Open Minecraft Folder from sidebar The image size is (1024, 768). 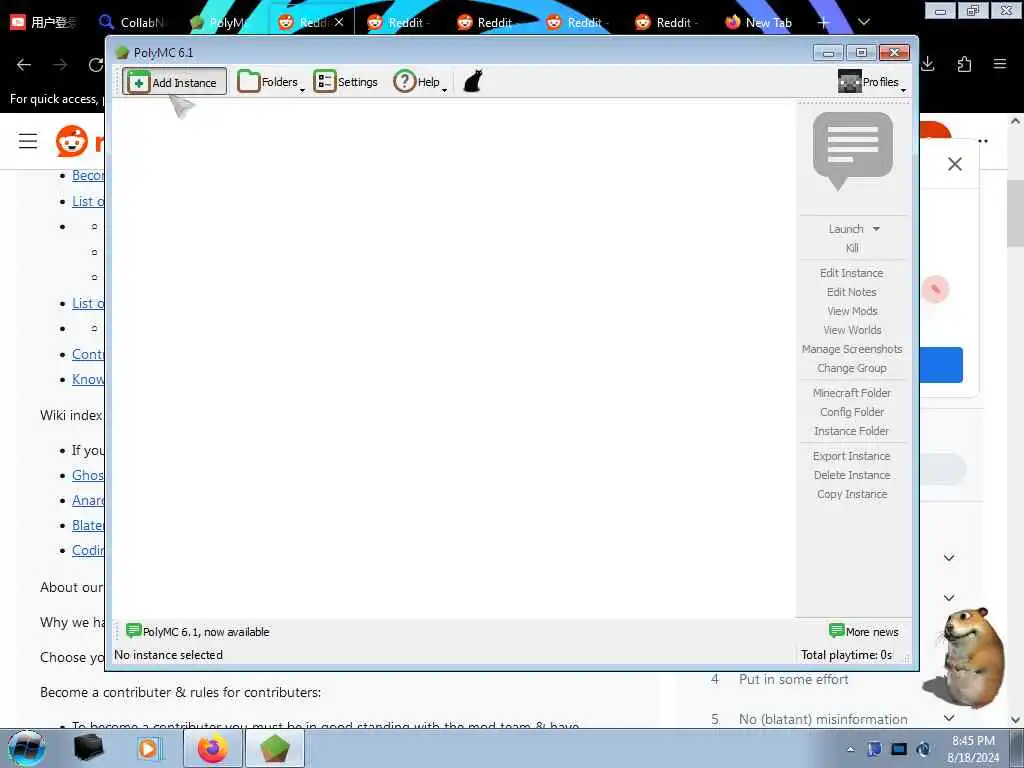coord(852,393)
